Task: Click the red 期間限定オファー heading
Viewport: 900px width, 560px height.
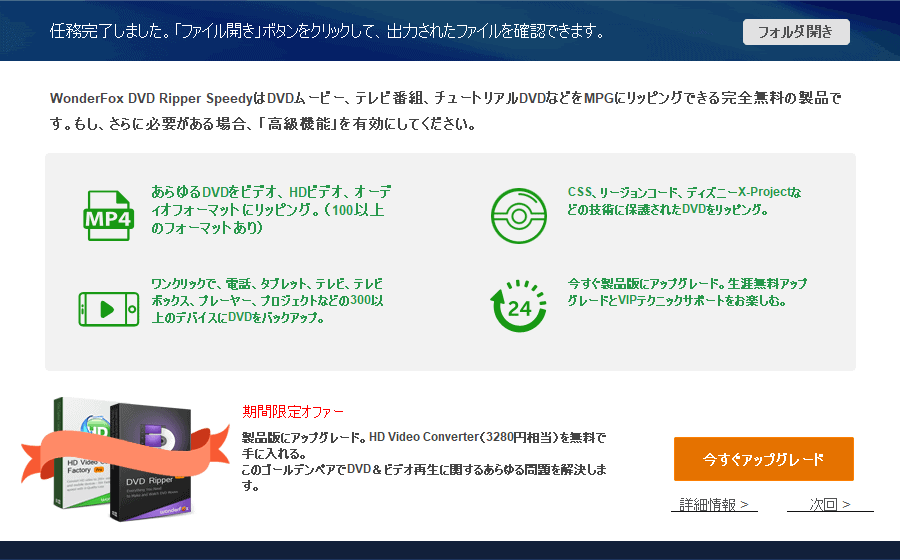Action: pos(293,412)
